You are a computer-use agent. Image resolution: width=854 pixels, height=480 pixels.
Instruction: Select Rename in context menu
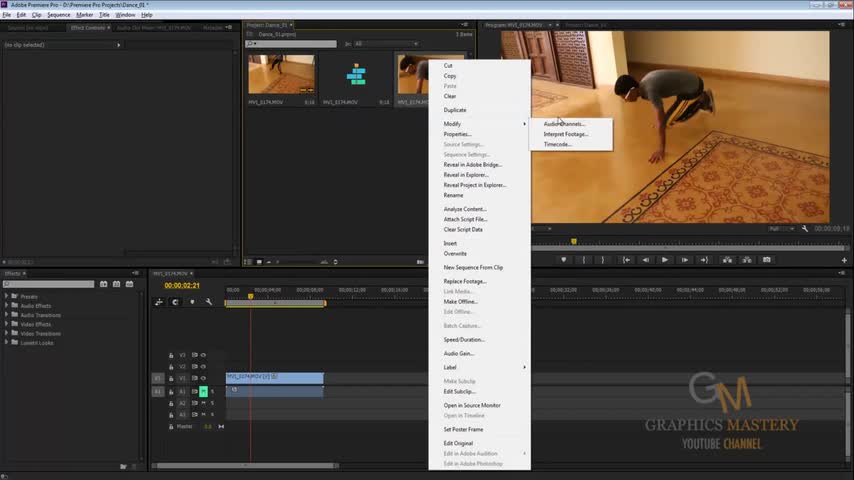(x=453, y=195)
